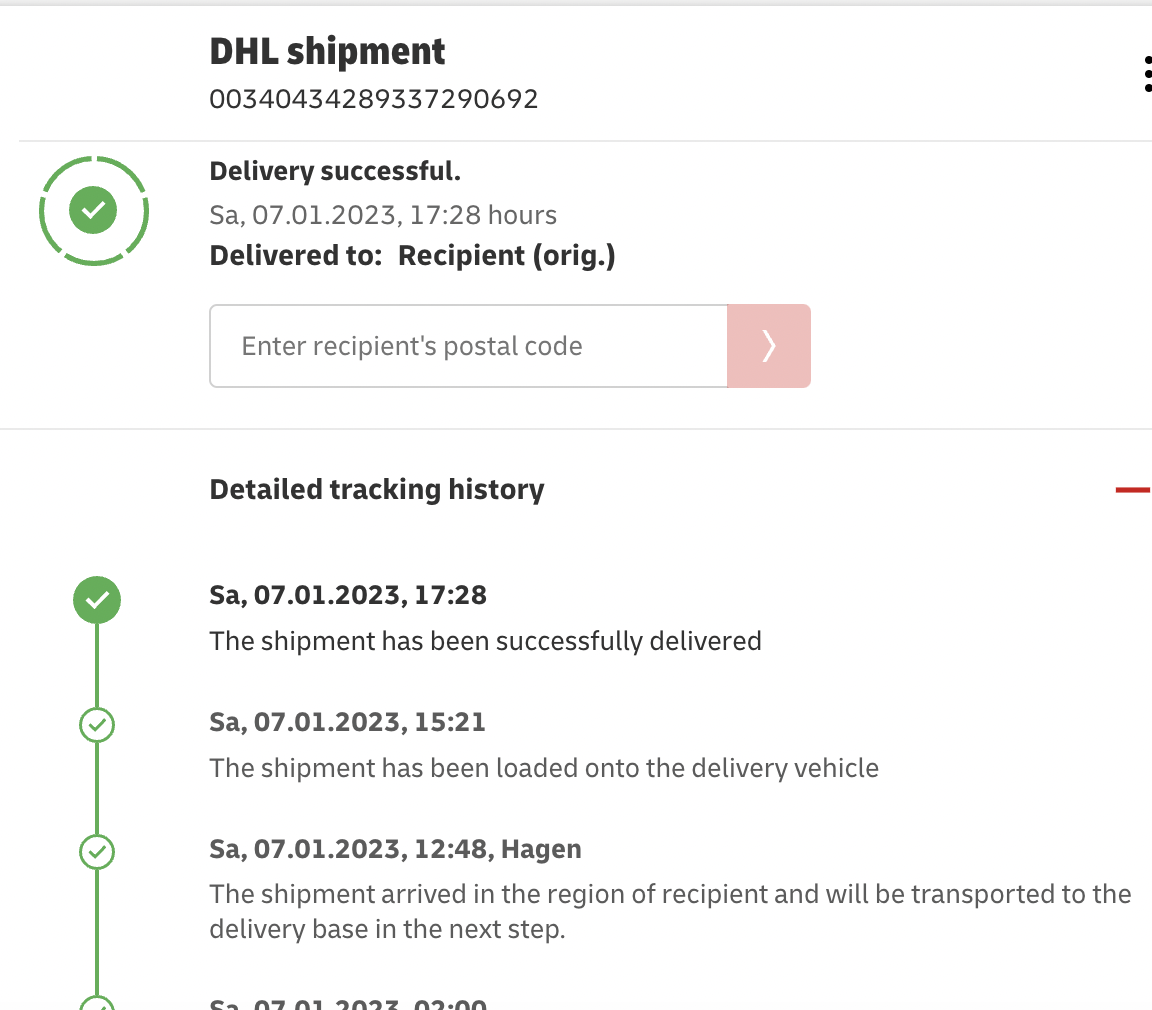Image resolution: width=1152 pixels, height=1010 pixels.
Task: Click the checkmark marker beside Hagen 12:48 event
Action: tap(97, 852)
